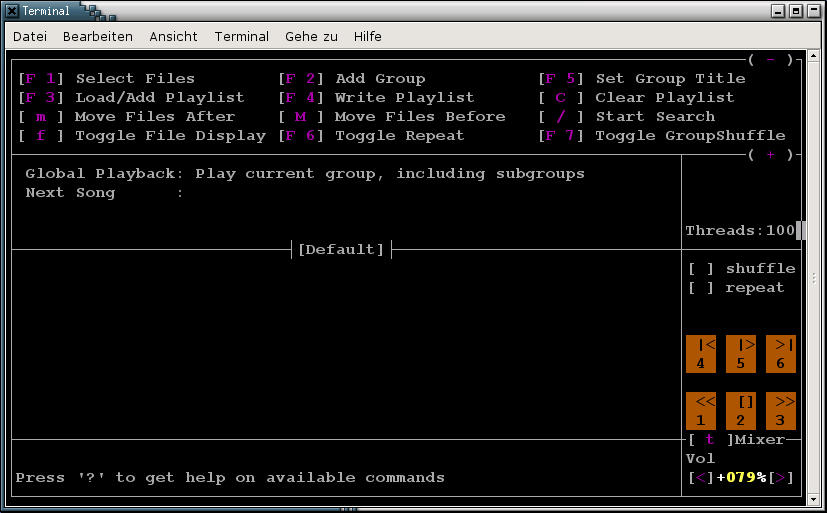This screenshot has height=513, width=827.
Task: Enable the shuffle checkbox
Action: point(702,269)
